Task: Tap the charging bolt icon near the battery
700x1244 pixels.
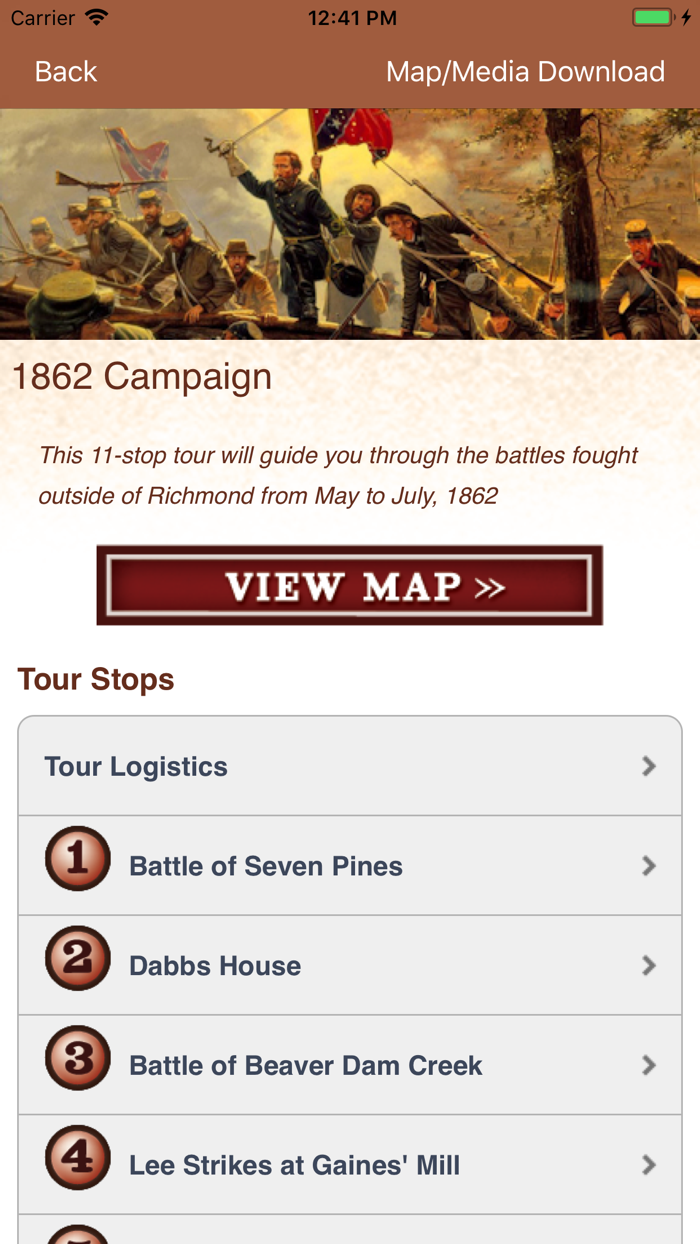Action: [x=684, y=17]
